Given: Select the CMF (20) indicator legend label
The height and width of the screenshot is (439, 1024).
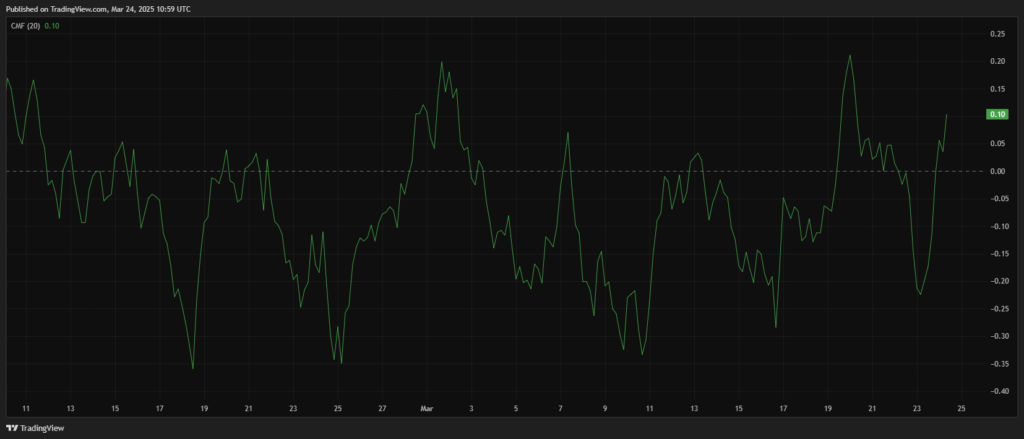Looking at the screenshot, I should [25, 26].
